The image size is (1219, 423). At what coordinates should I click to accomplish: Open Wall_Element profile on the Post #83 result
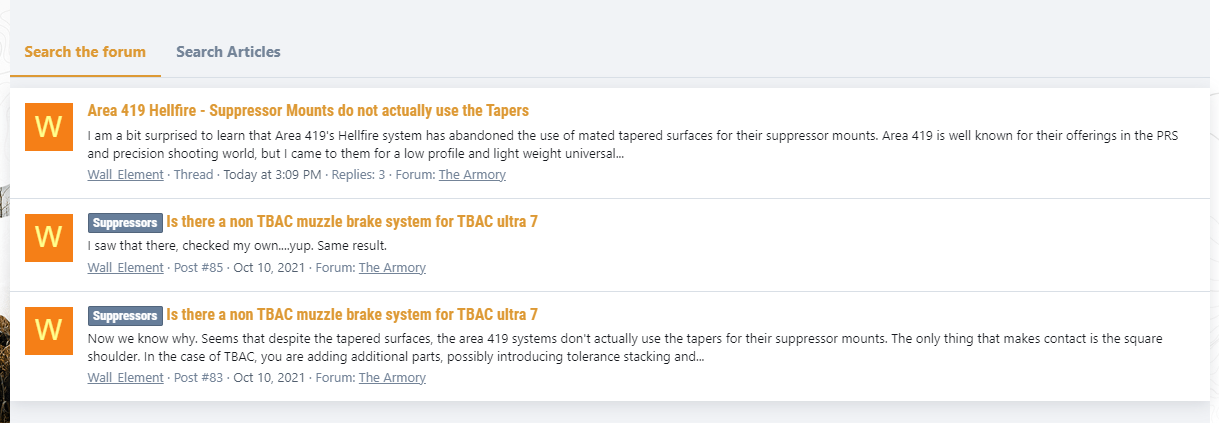click(125, 378)
